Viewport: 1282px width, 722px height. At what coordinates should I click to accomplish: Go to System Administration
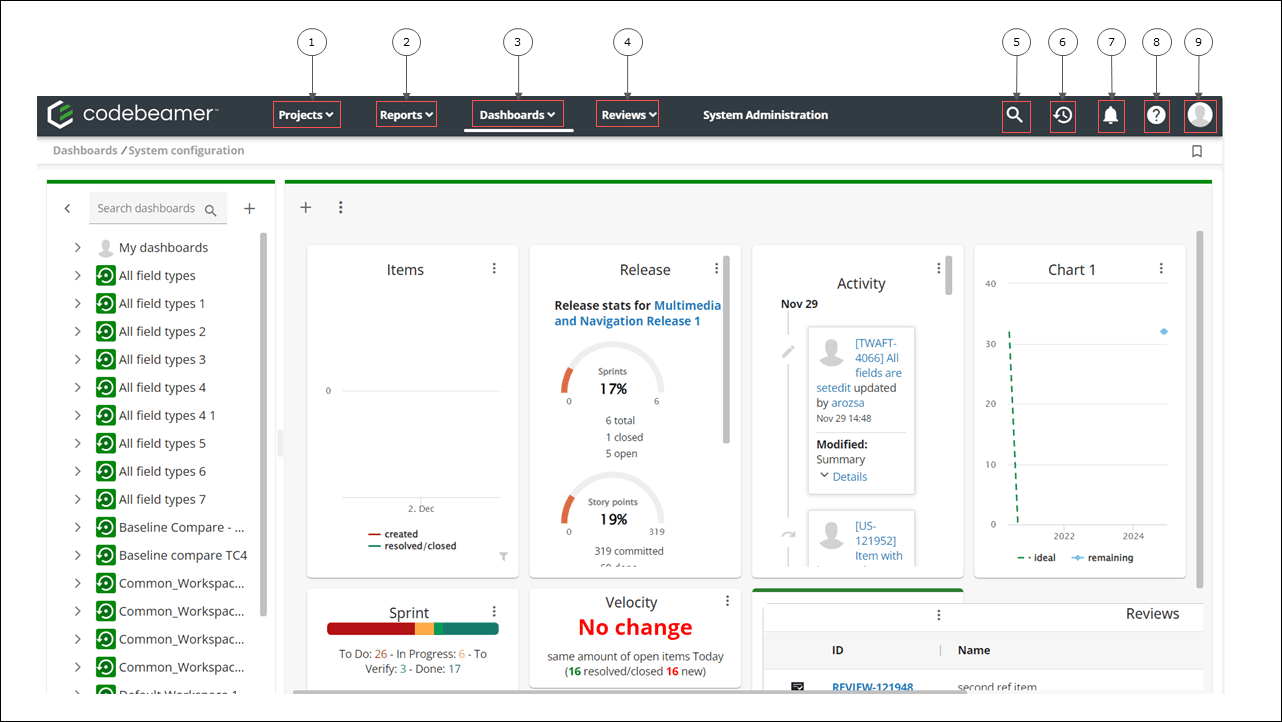click(765, 115)
